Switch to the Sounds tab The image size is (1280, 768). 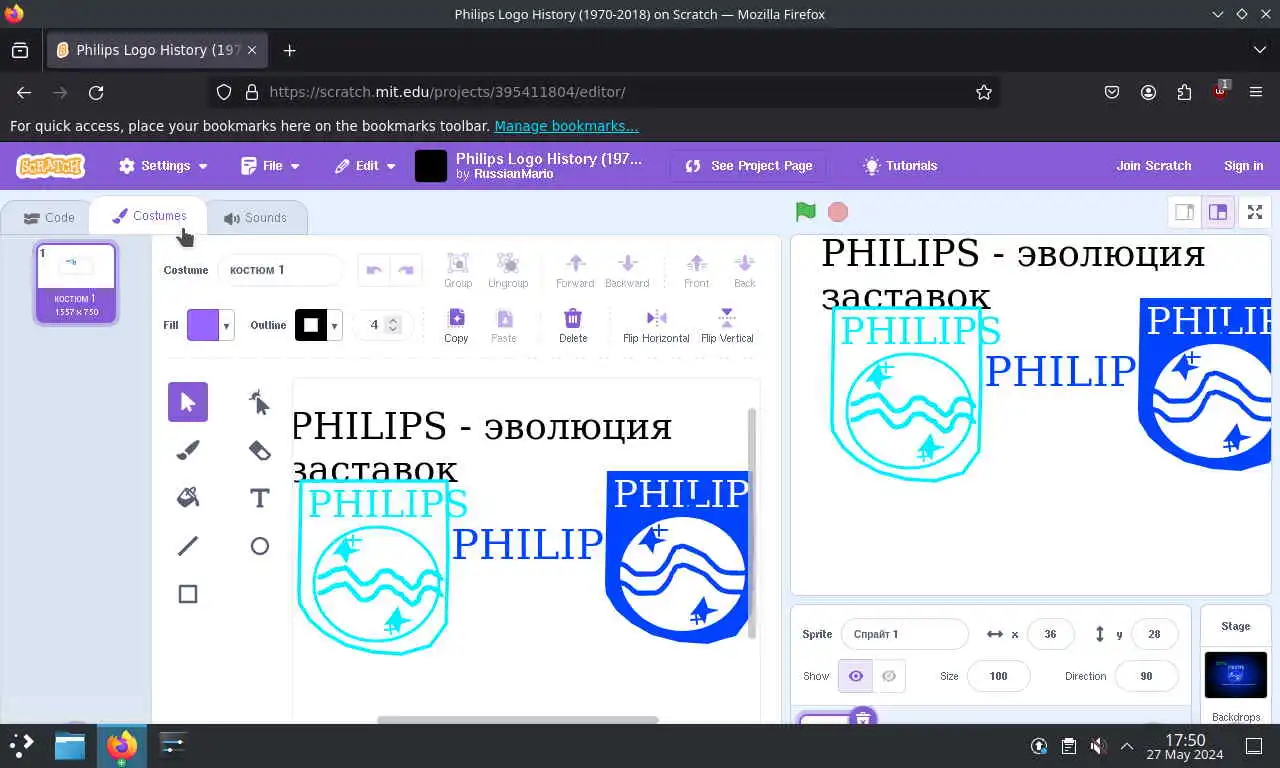click(x=256, y=217)
